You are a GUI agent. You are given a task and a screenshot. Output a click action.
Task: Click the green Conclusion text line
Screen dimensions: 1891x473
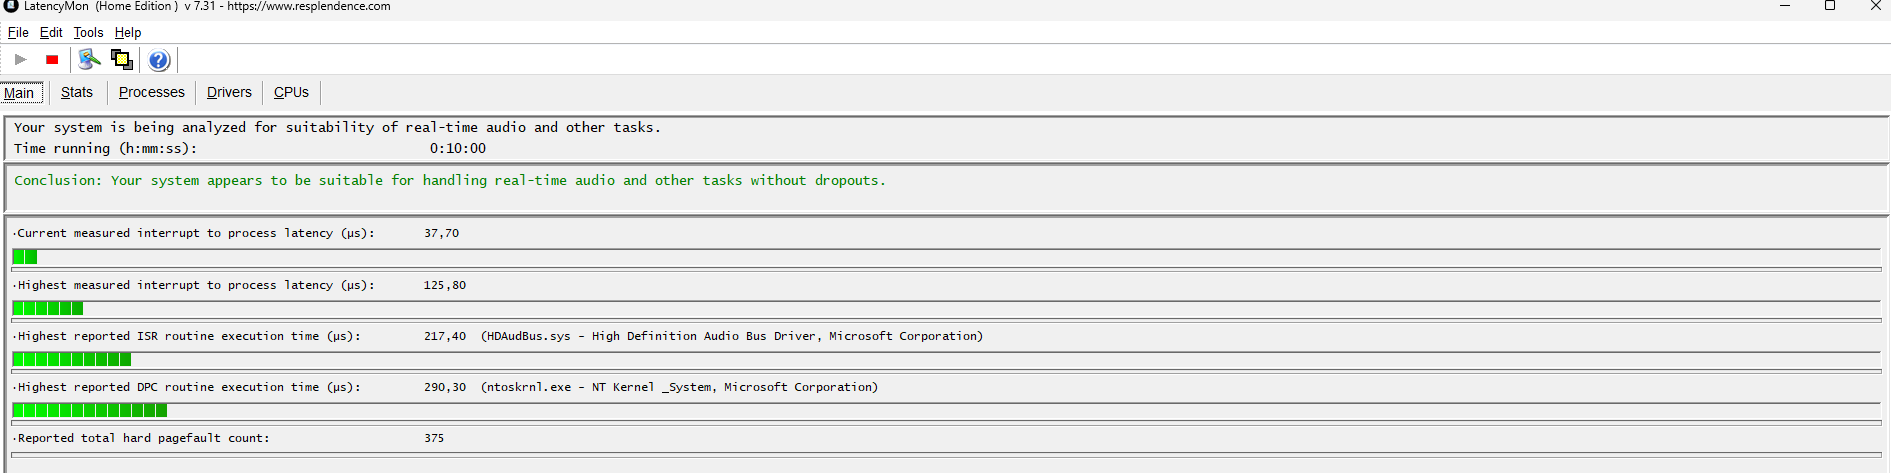coord(449,181)
